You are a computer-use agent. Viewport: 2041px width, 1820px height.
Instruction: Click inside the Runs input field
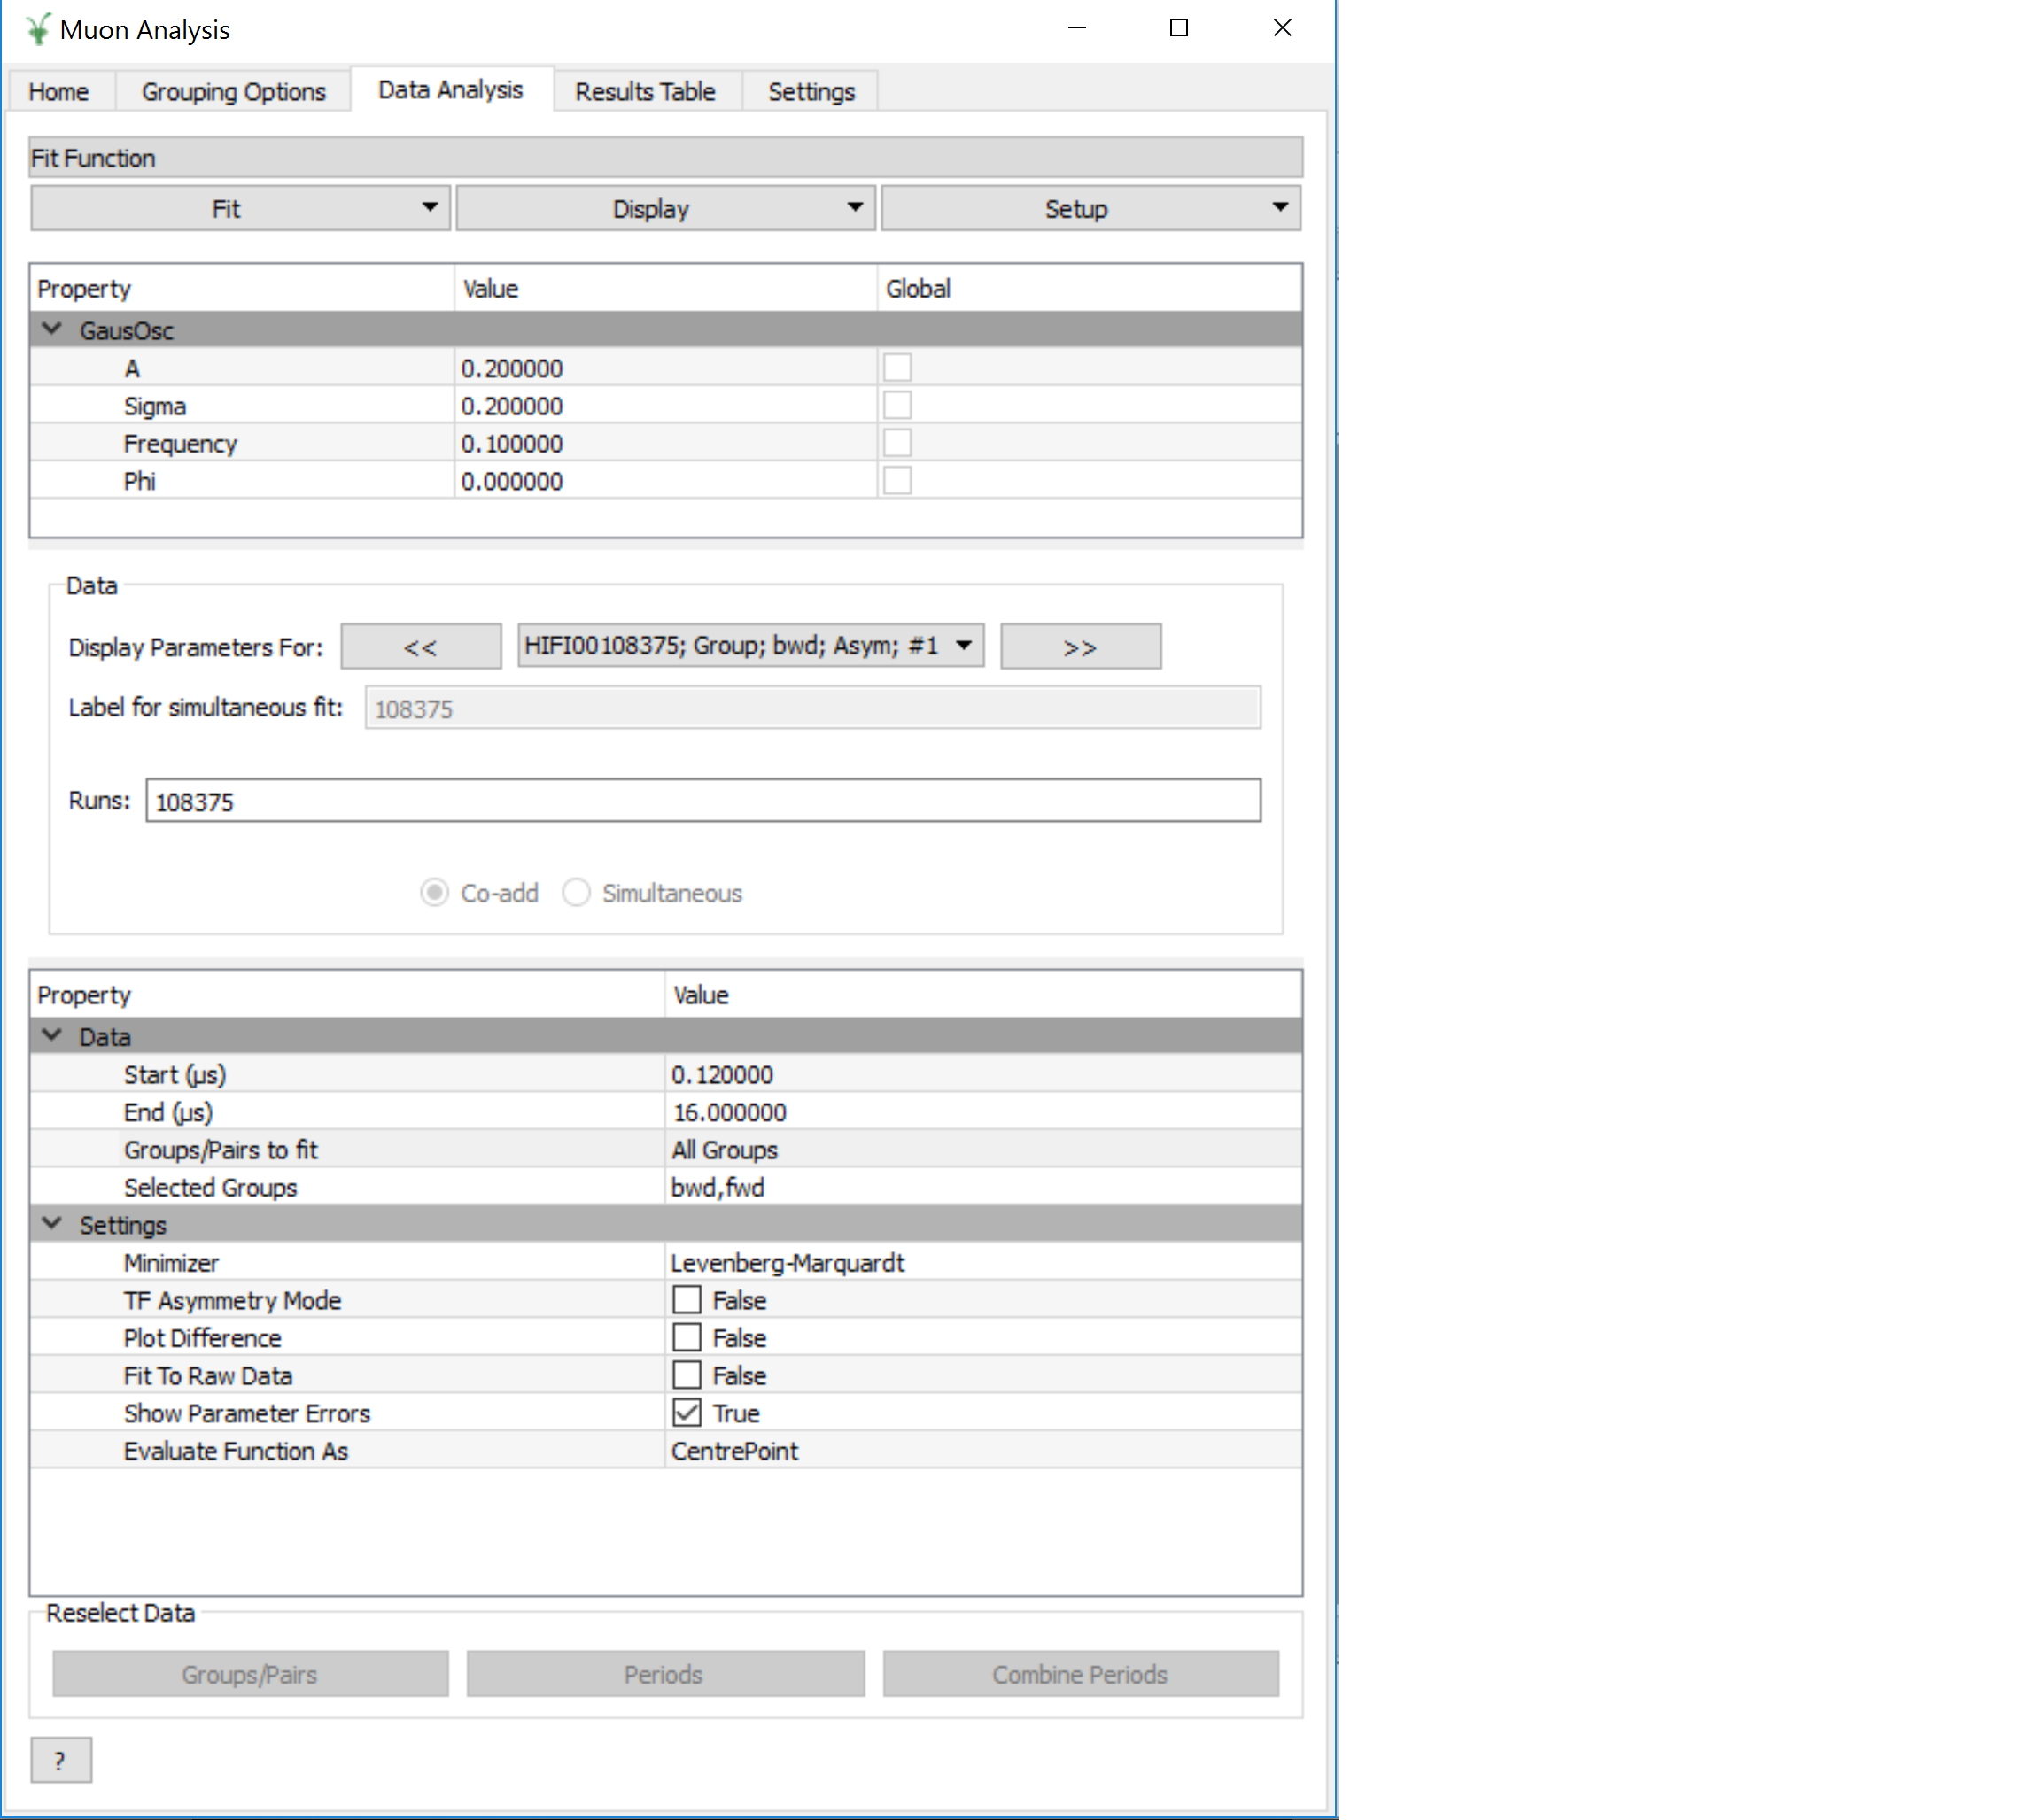pos(700,800)
